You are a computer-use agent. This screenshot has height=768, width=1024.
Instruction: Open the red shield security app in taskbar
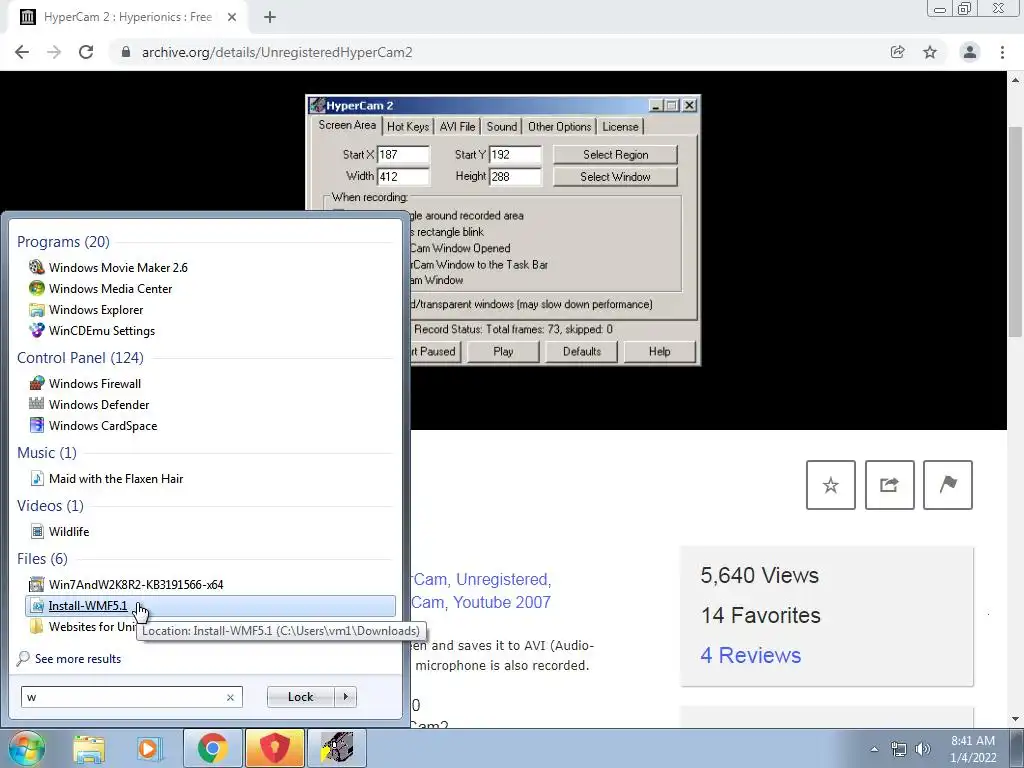(x=275, y=748)
